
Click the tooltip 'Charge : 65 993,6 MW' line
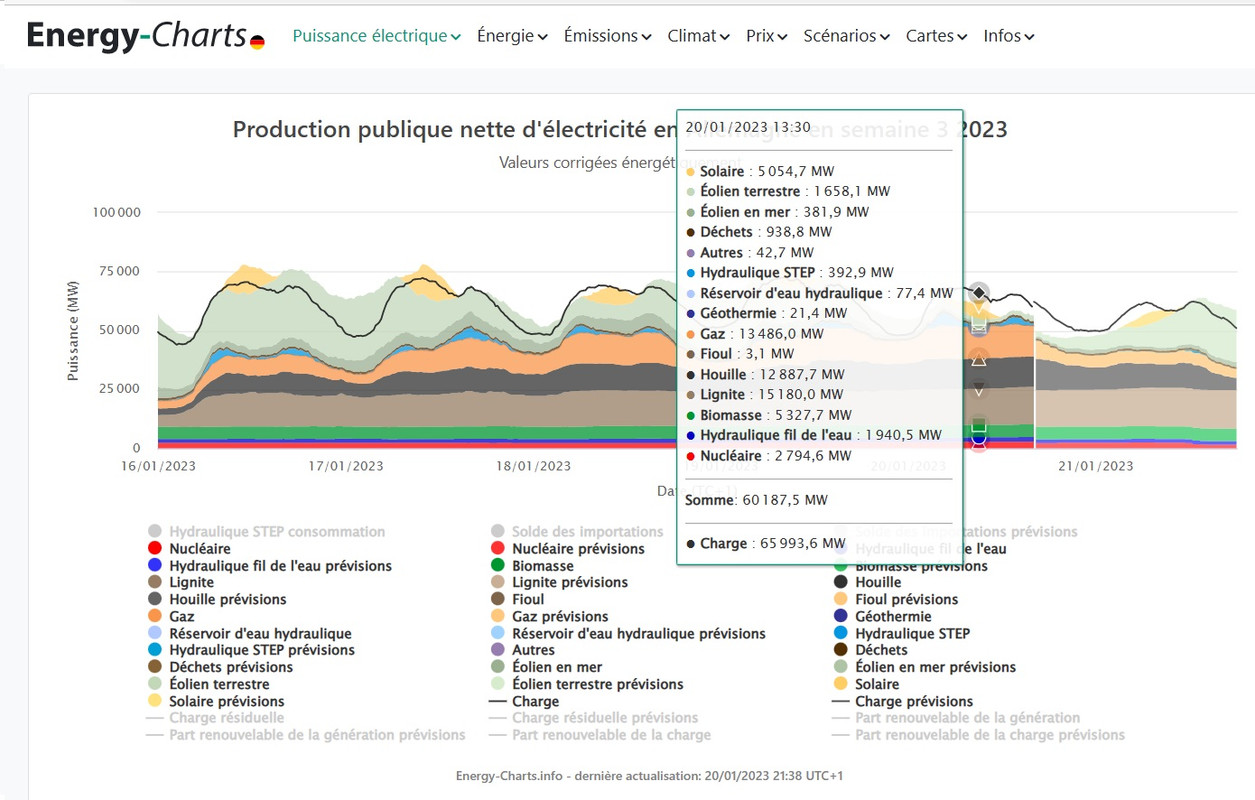[766, 543]
